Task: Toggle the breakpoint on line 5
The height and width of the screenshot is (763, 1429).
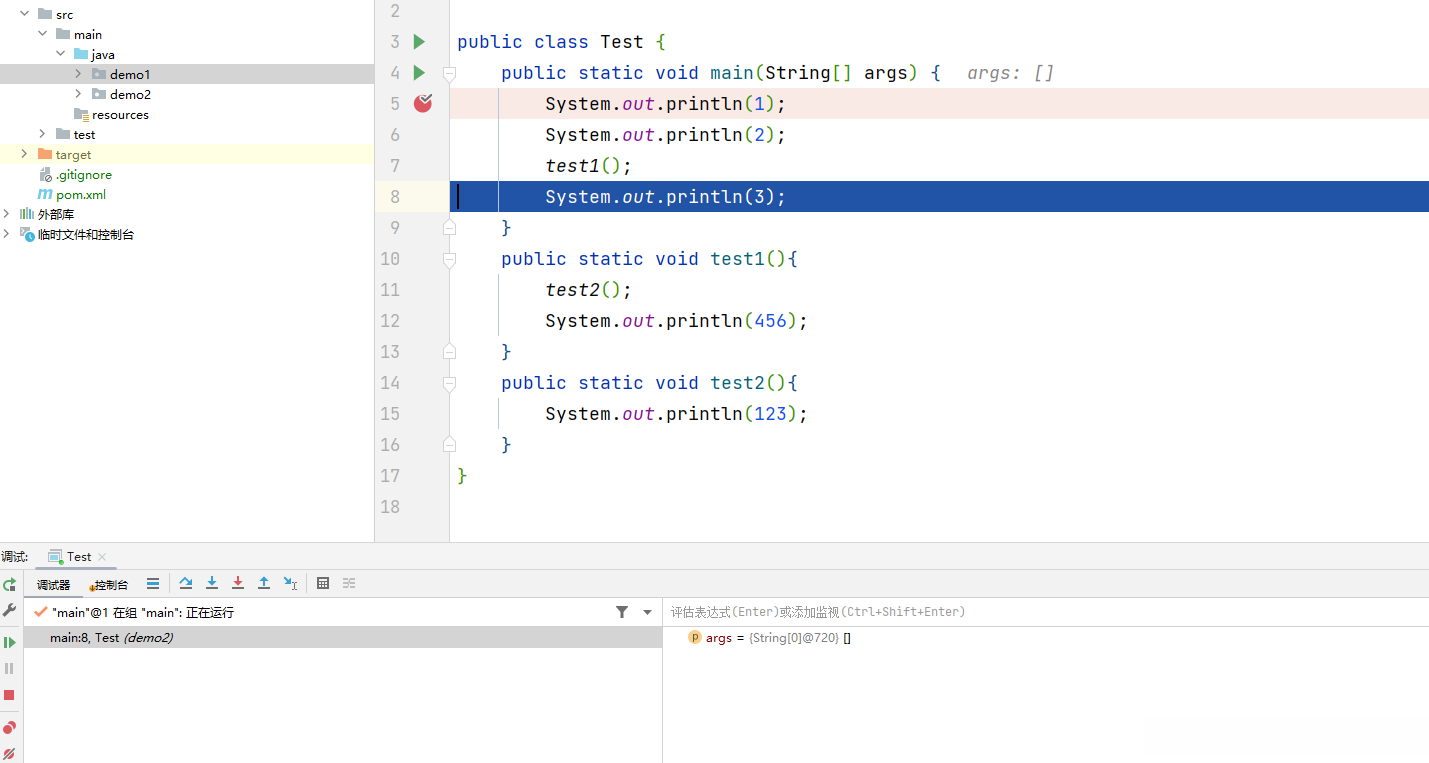Action: [x=423, y=103]
